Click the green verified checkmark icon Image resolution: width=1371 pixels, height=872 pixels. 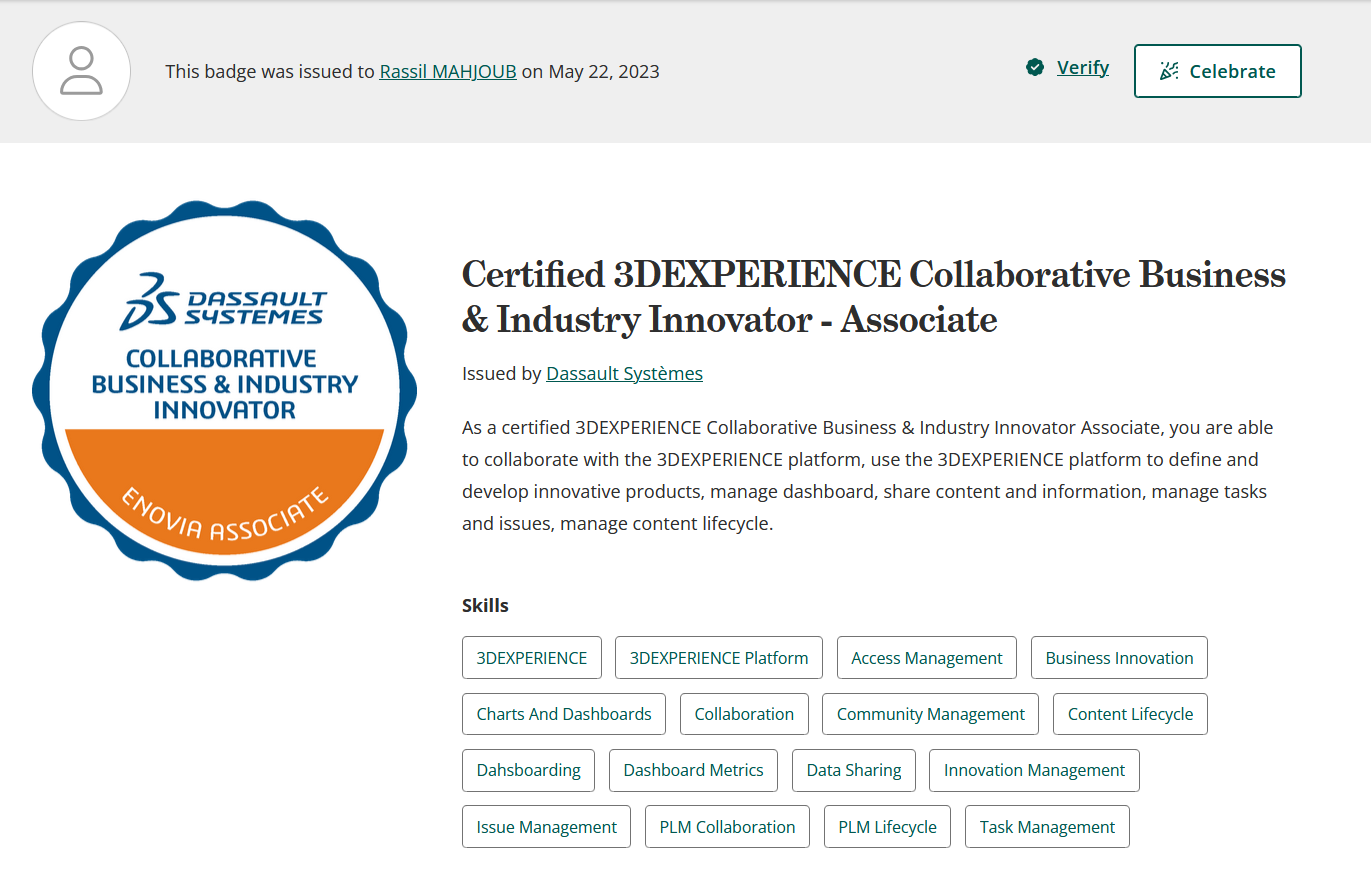[x=1035, y=67]
